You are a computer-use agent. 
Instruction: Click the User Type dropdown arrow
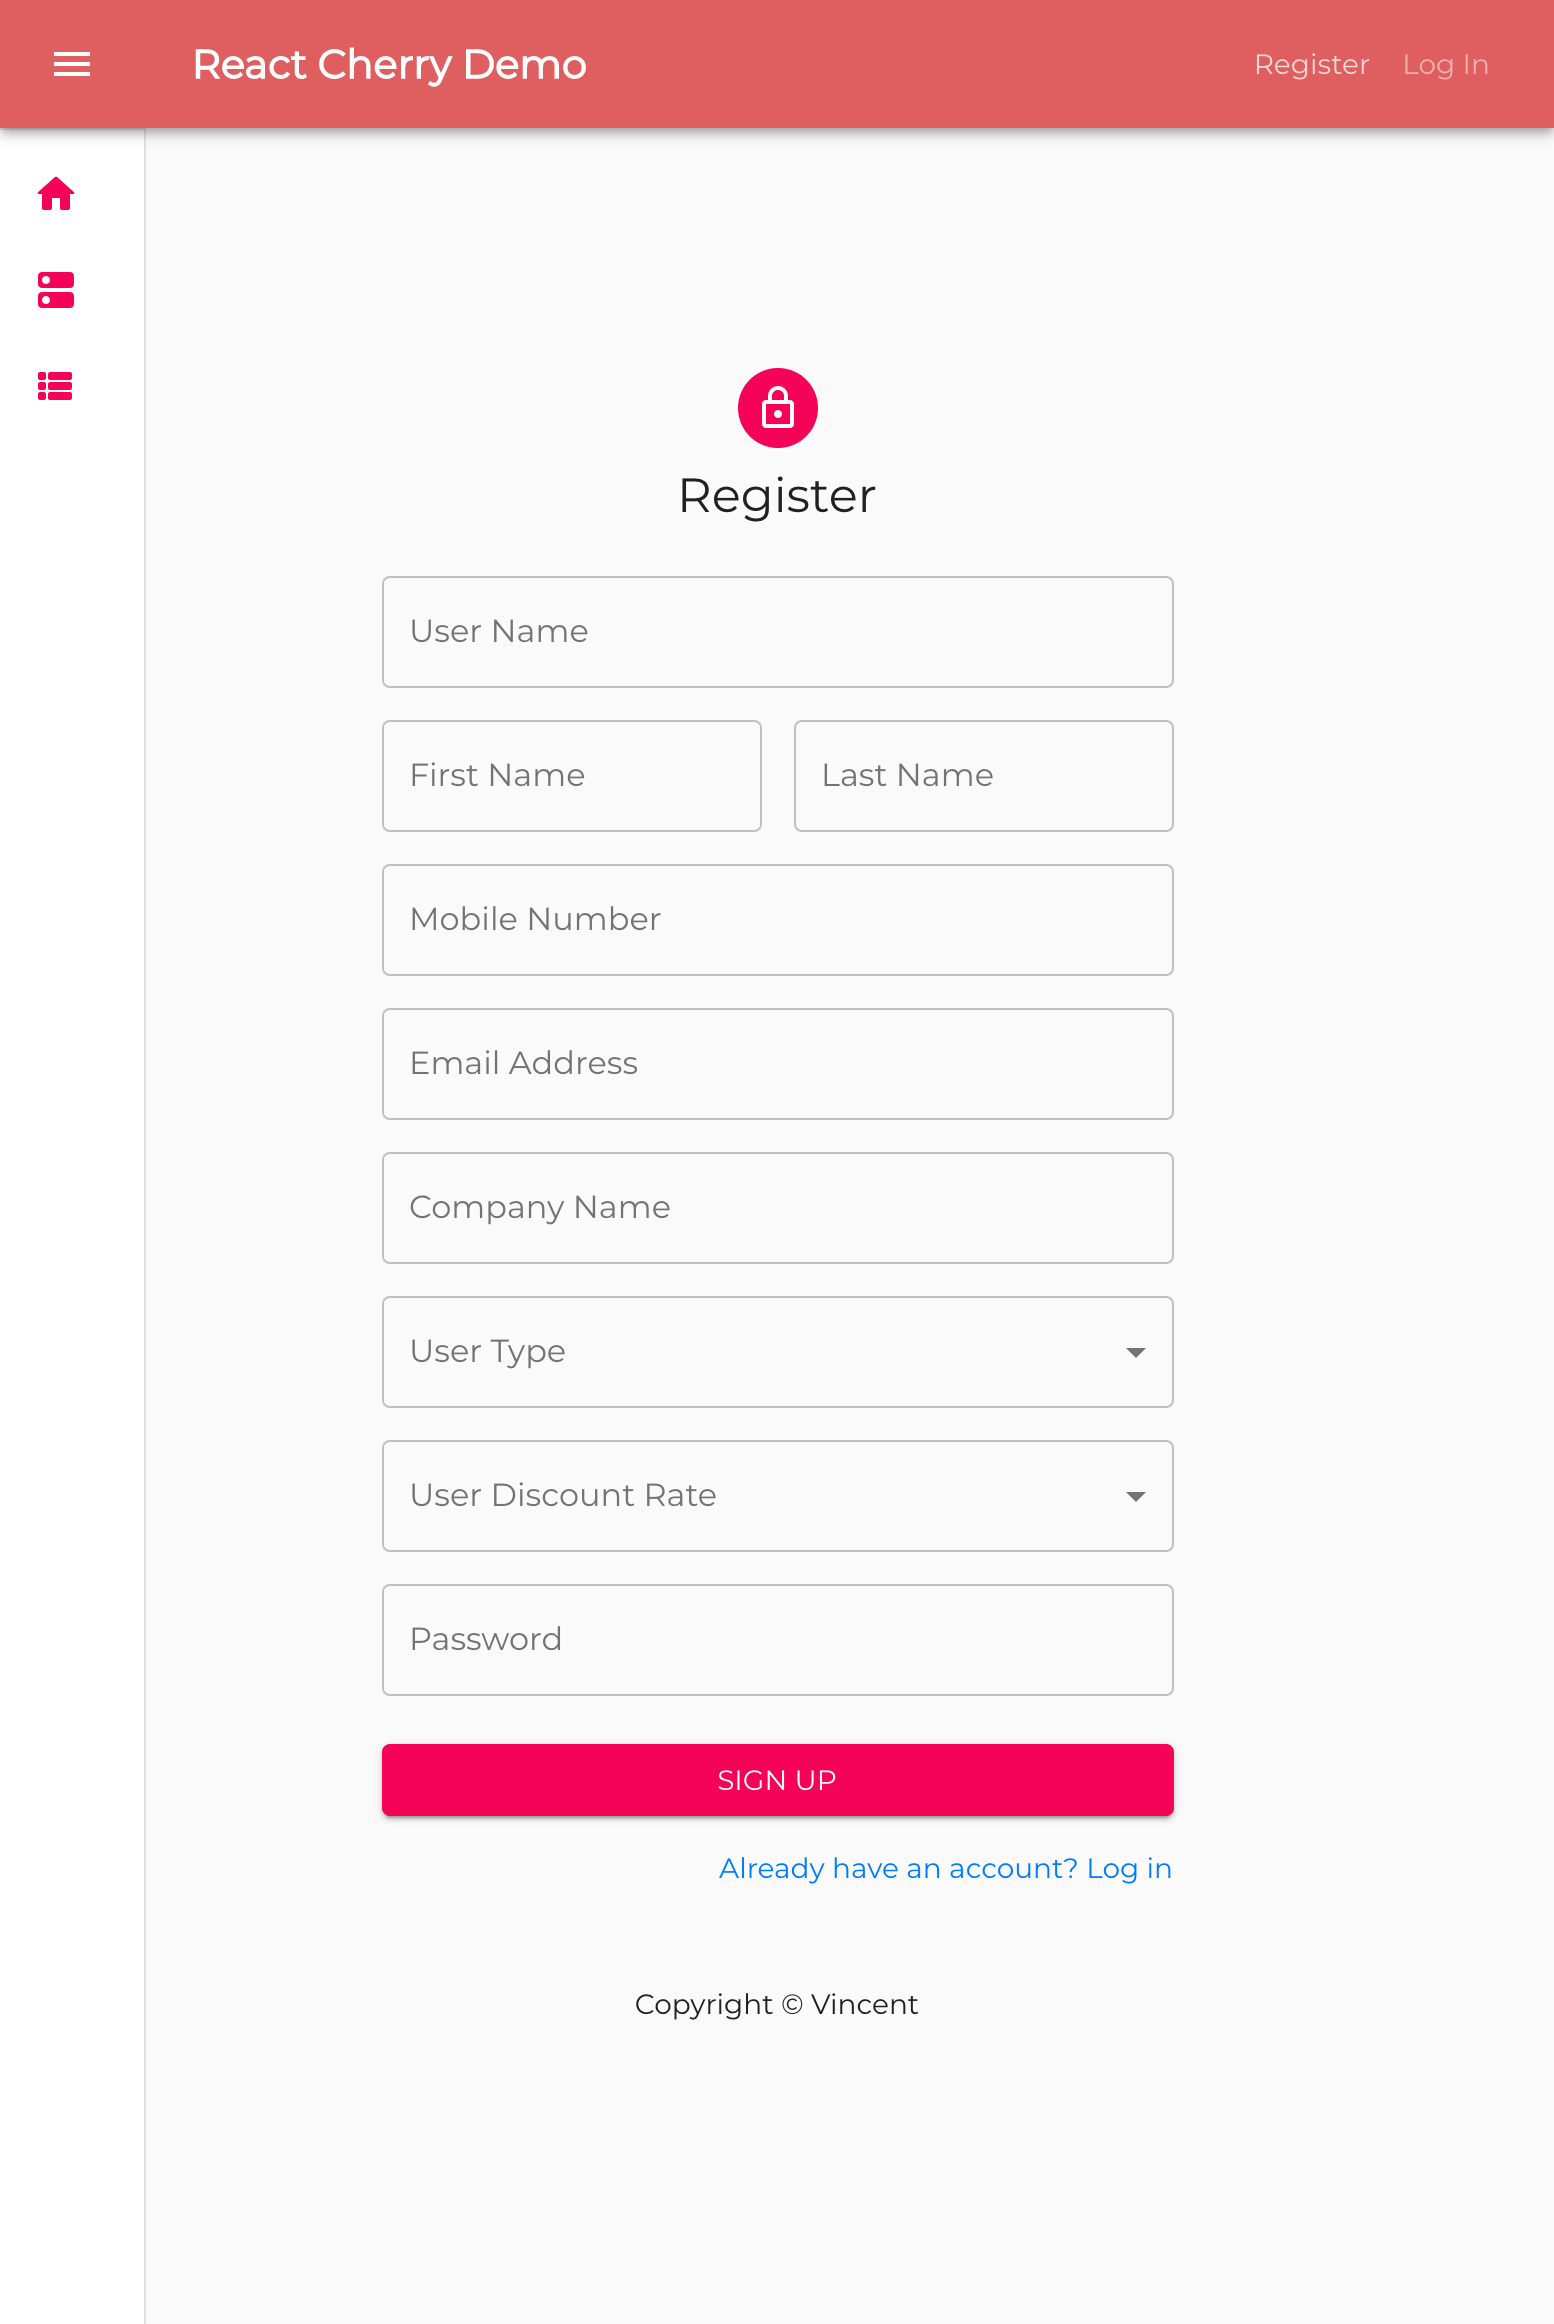coord(1135,1353)
